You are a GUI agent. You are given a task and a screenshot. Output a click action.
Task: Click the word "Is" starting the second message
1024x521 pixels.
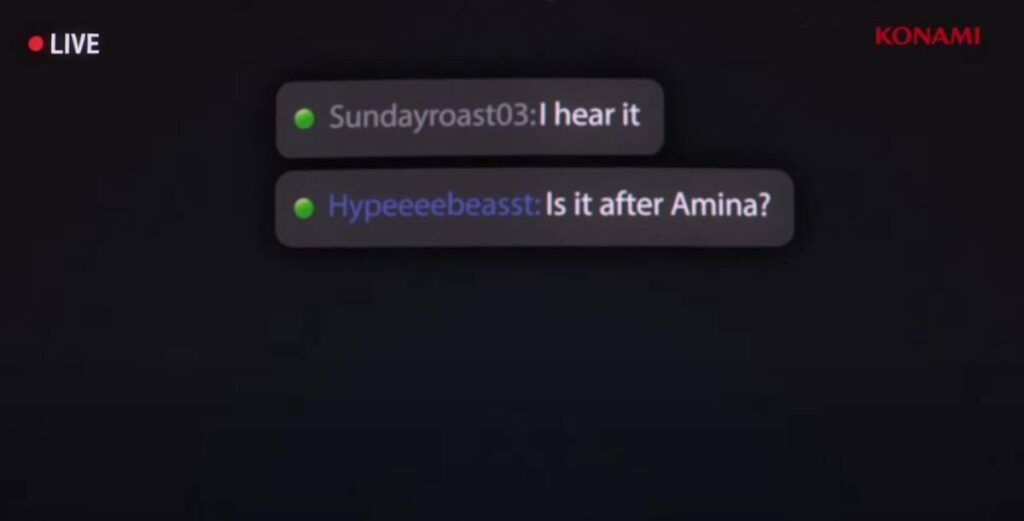(554, 204)
